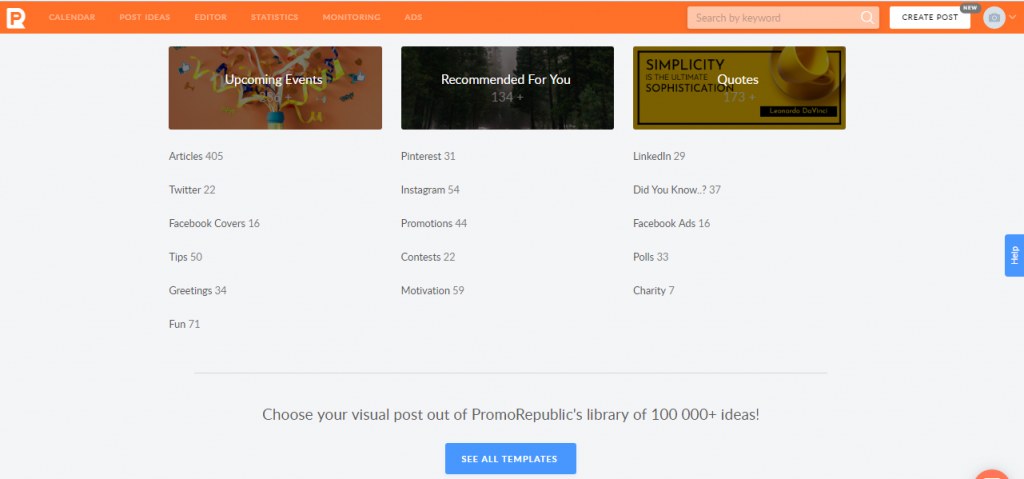Image resolution: width=1024 pixels, height=479 pixels.
Task: Select the LinkedIn 29 category
Action: tap(659, 156)
